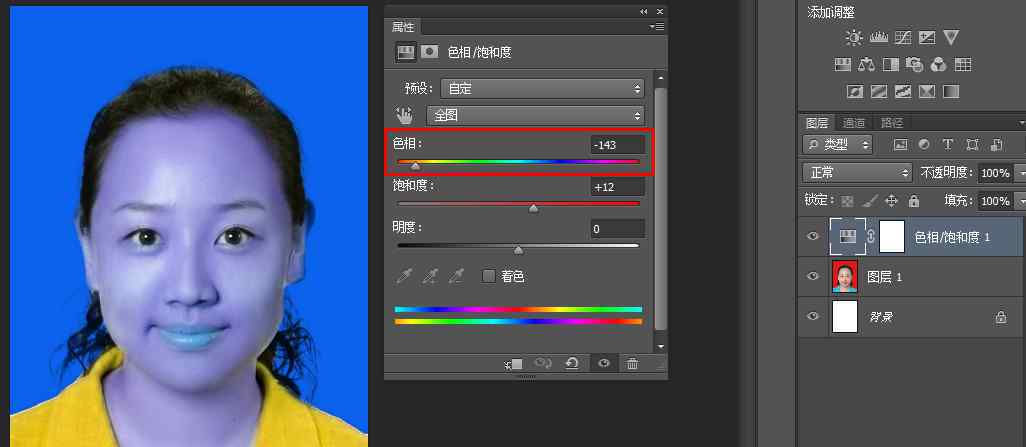Toggle lock transparent pixels
This screenshot has width=1026, height=447.
click(847, 201)
